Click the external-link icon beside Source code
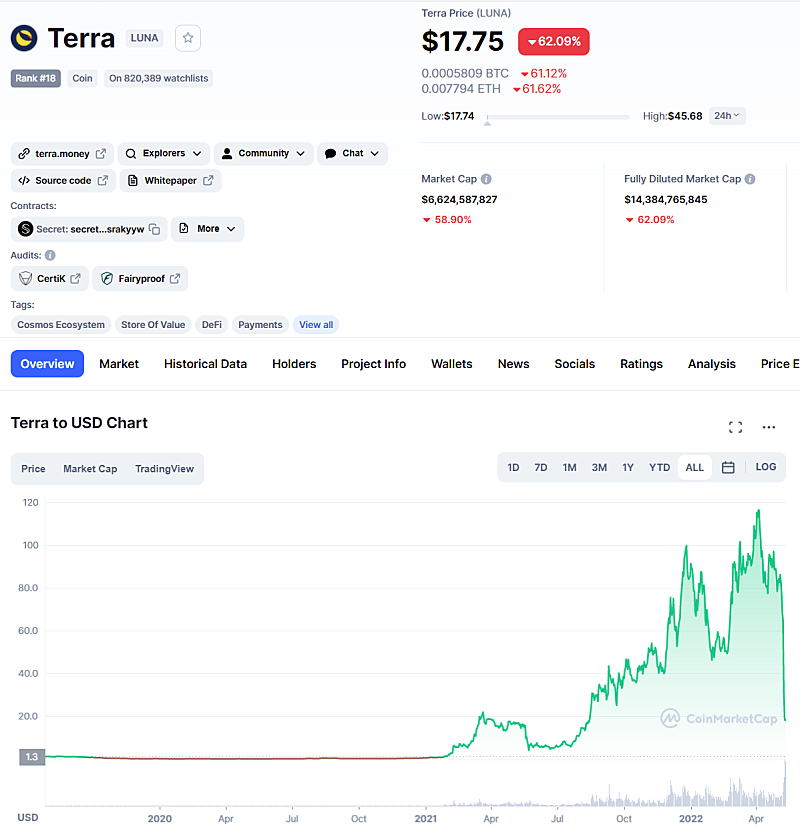 (x=103, y=180)
